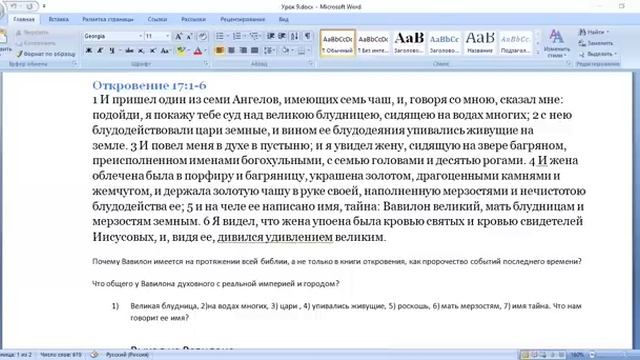Click Русский (Россия) language indicator

[127, 355]
